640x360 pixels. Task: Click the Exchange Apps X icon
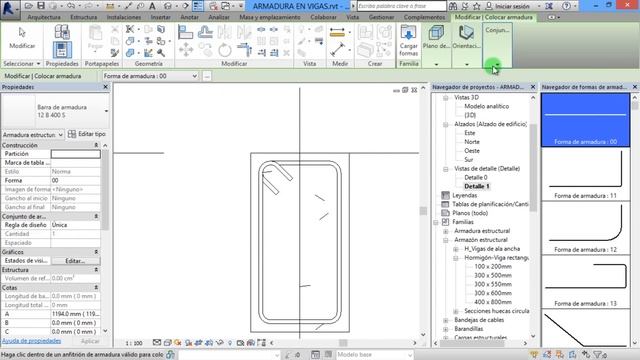(549, 6)
